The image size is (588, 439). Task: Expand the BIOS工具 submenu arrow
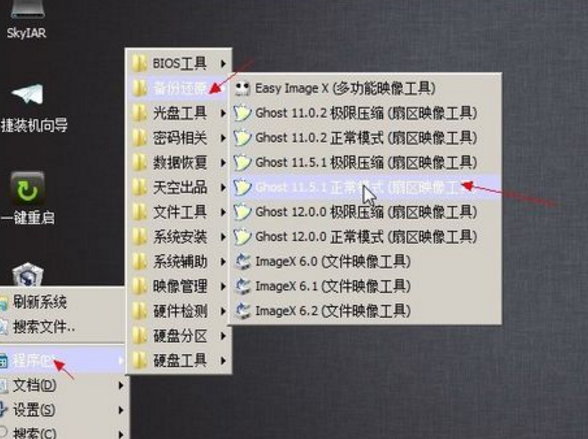[223, 64]
